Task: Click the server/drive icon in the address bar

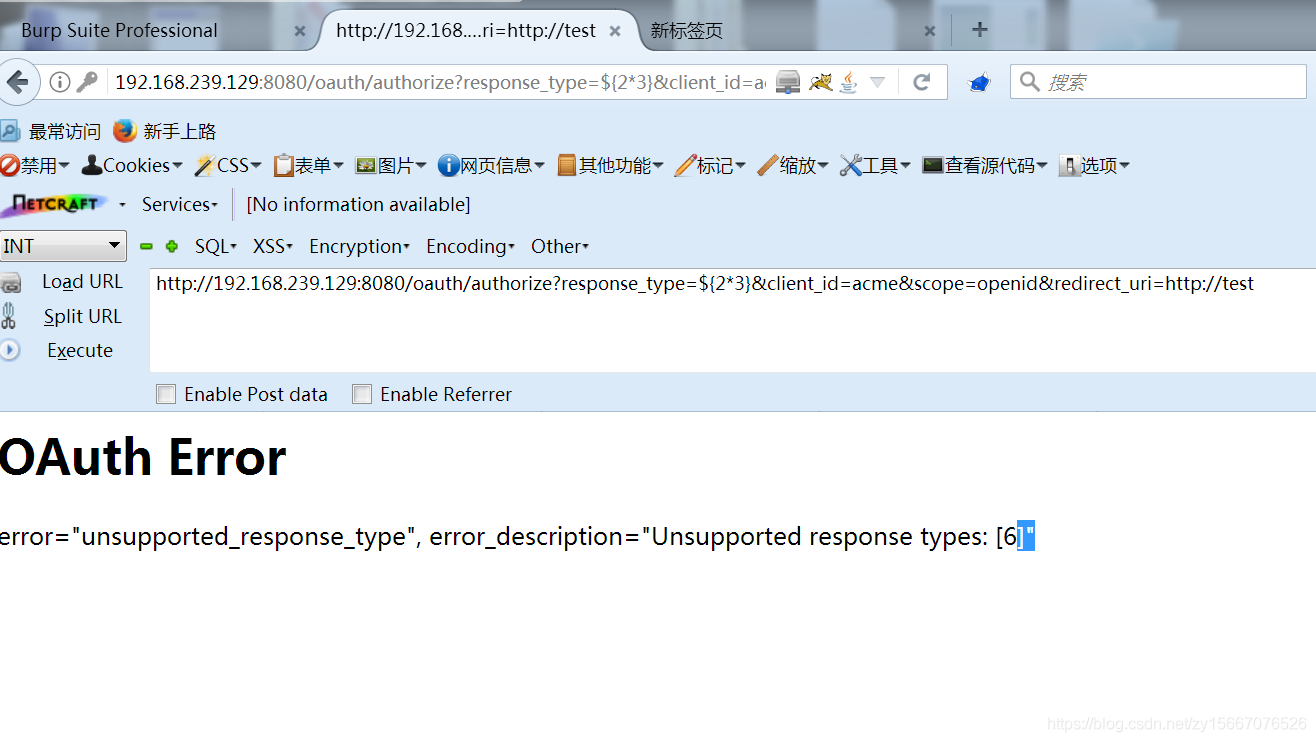Action: (x=789, y=82)
